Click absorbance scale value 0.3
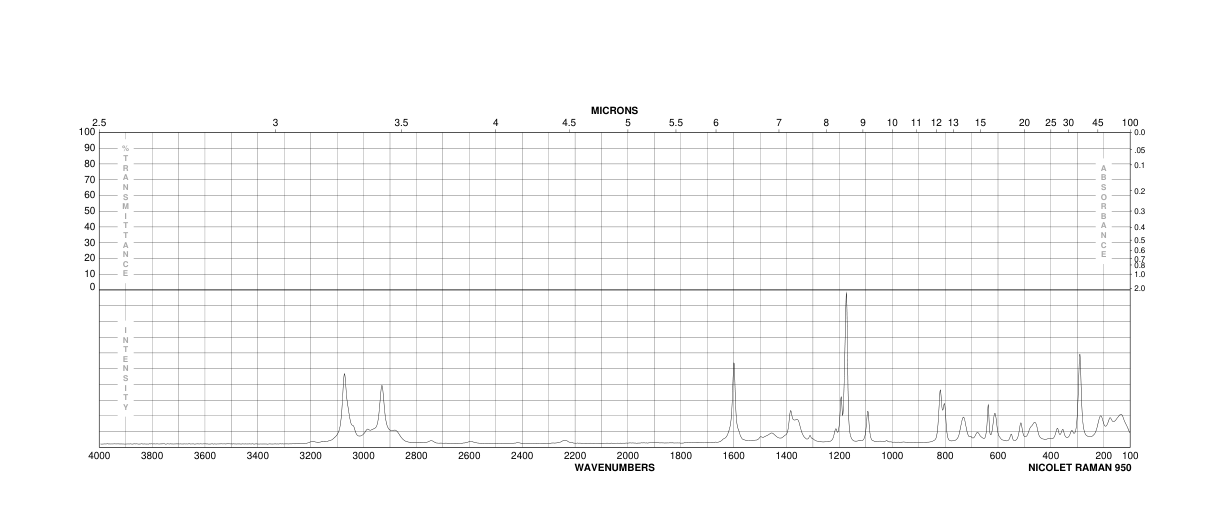Screen dimensions: 1224x528 1139,211
